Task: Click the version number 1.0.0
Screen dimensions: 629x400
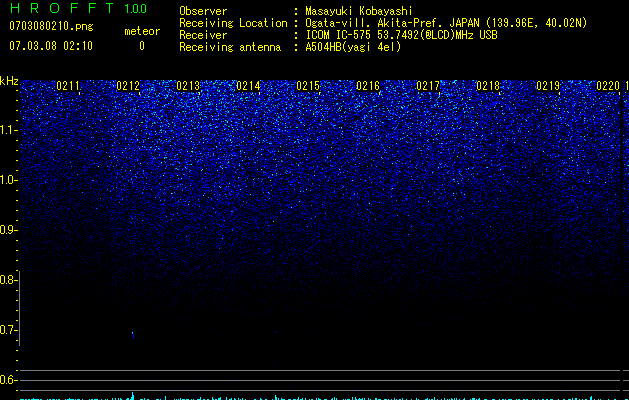Action: pyautogui.click(x=136, y=8)
